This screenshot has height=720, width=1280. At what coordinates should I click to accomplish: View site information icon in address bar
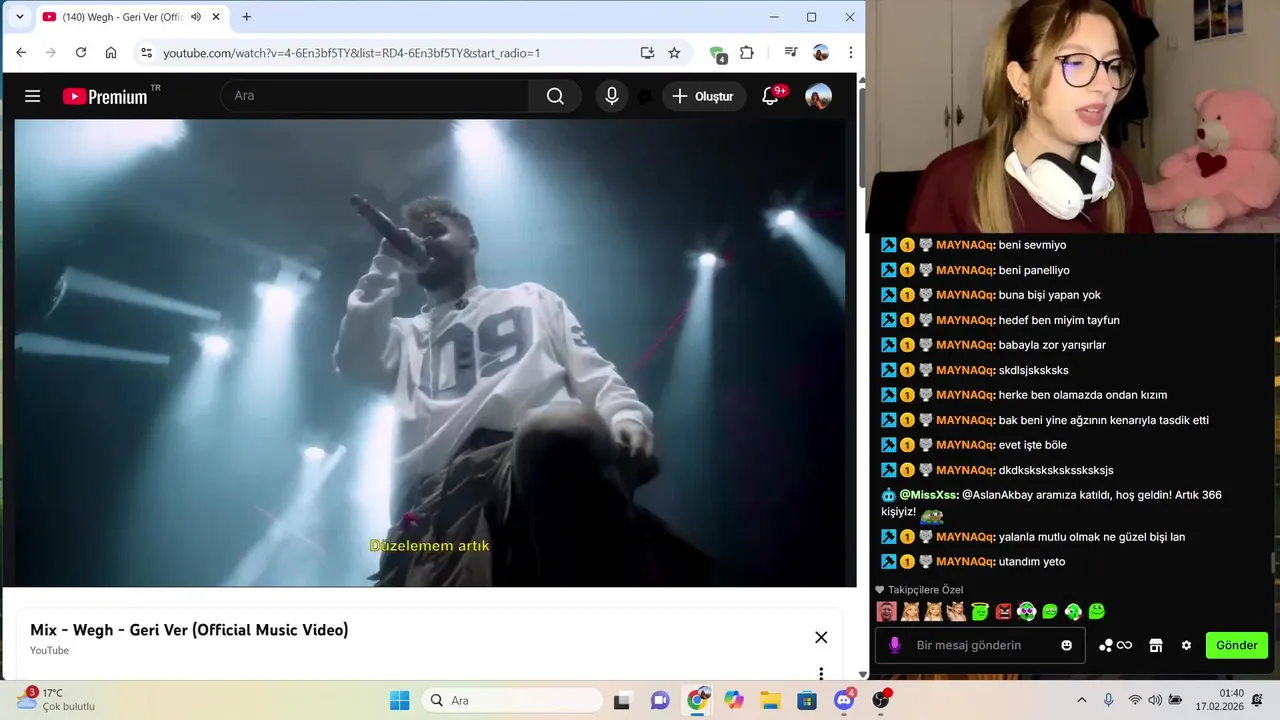coord(146,53)
